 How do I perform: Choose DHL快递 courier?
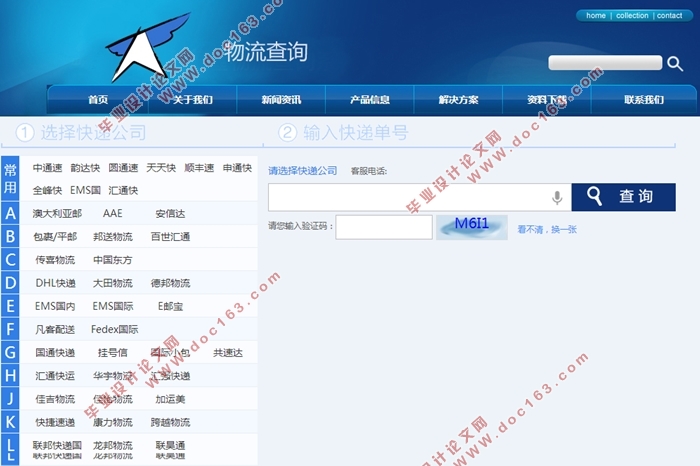coord(56,283)
